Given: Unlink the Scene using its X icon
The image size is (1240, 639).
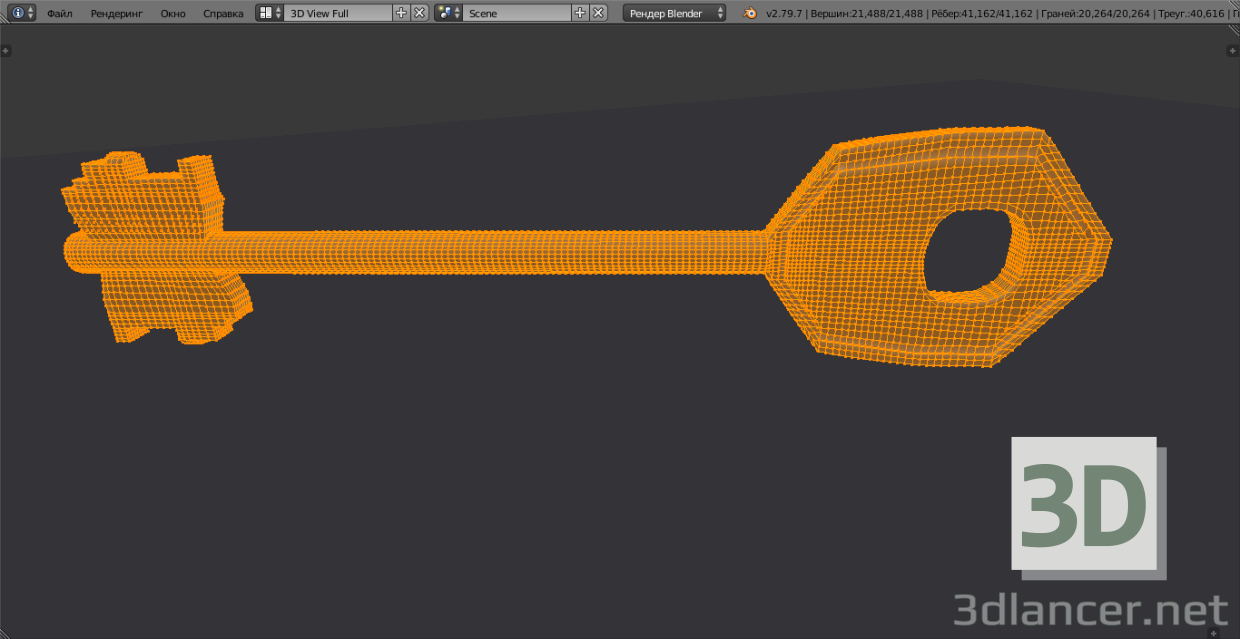Looking at the screenshot, I should click(x=596, y=13).
